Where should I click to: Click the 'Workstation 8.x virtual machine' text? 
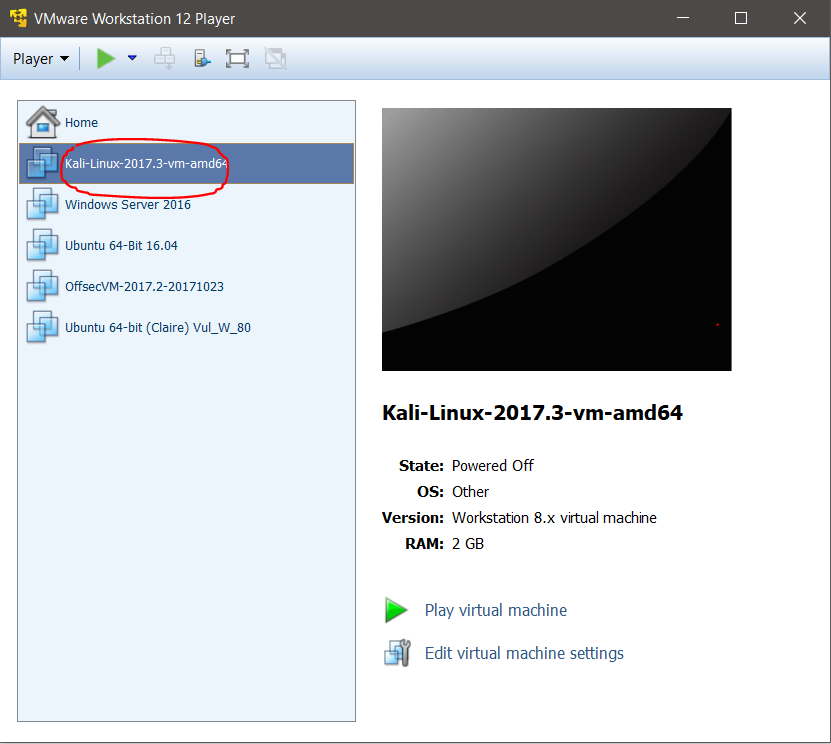tap(554, 518)
